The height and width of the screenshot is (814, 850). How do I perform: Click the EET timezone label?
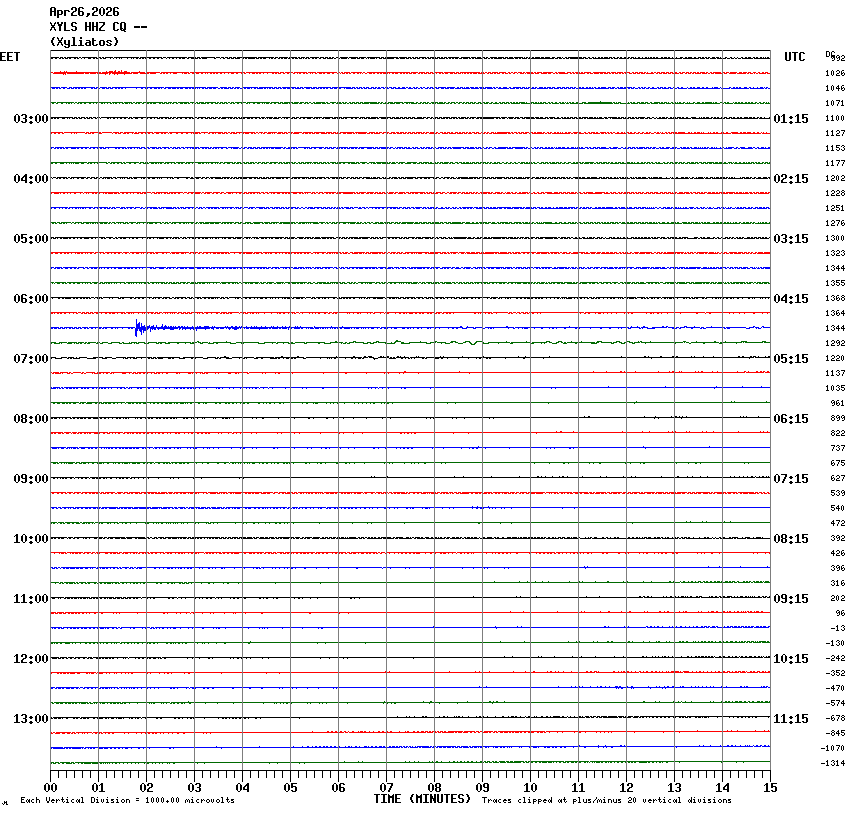[10, 57]
